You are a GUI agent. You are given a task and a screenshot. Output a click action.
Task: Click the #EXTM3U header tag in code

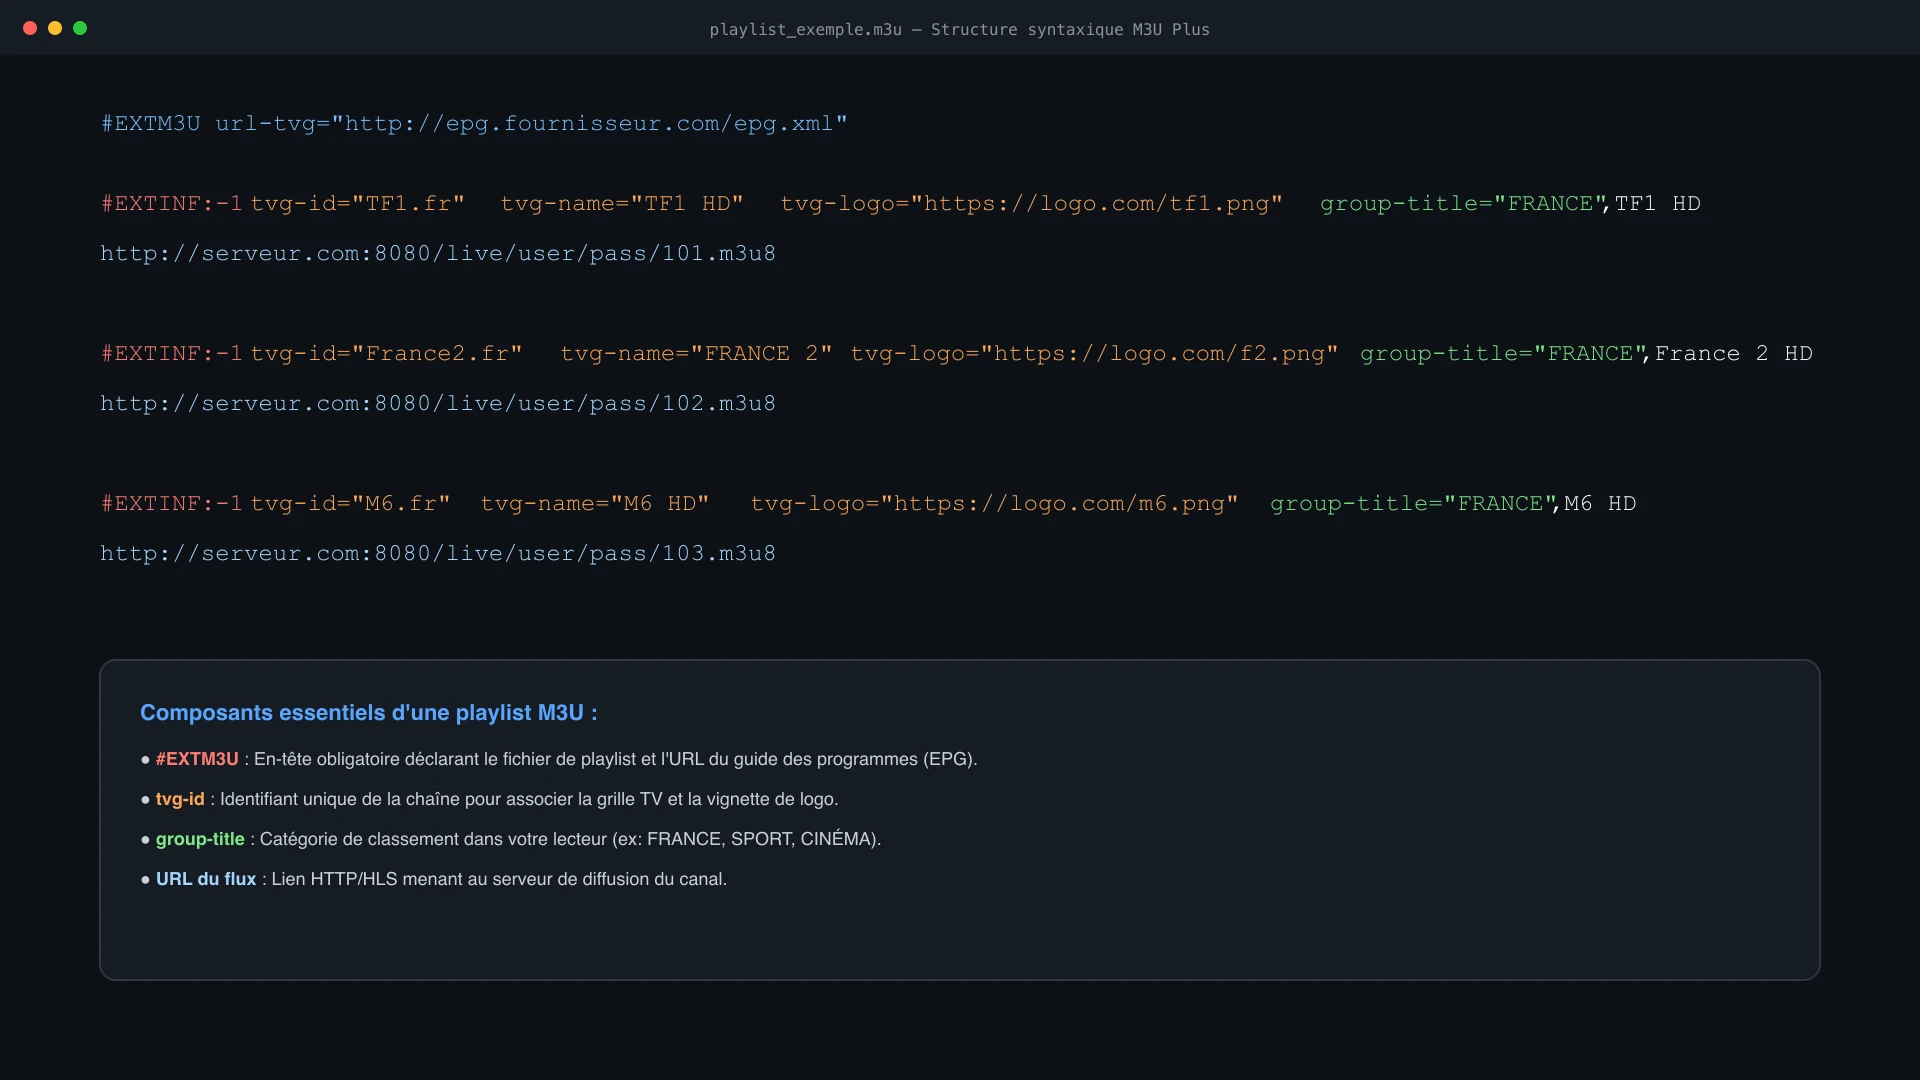click(x=151, y=124)
